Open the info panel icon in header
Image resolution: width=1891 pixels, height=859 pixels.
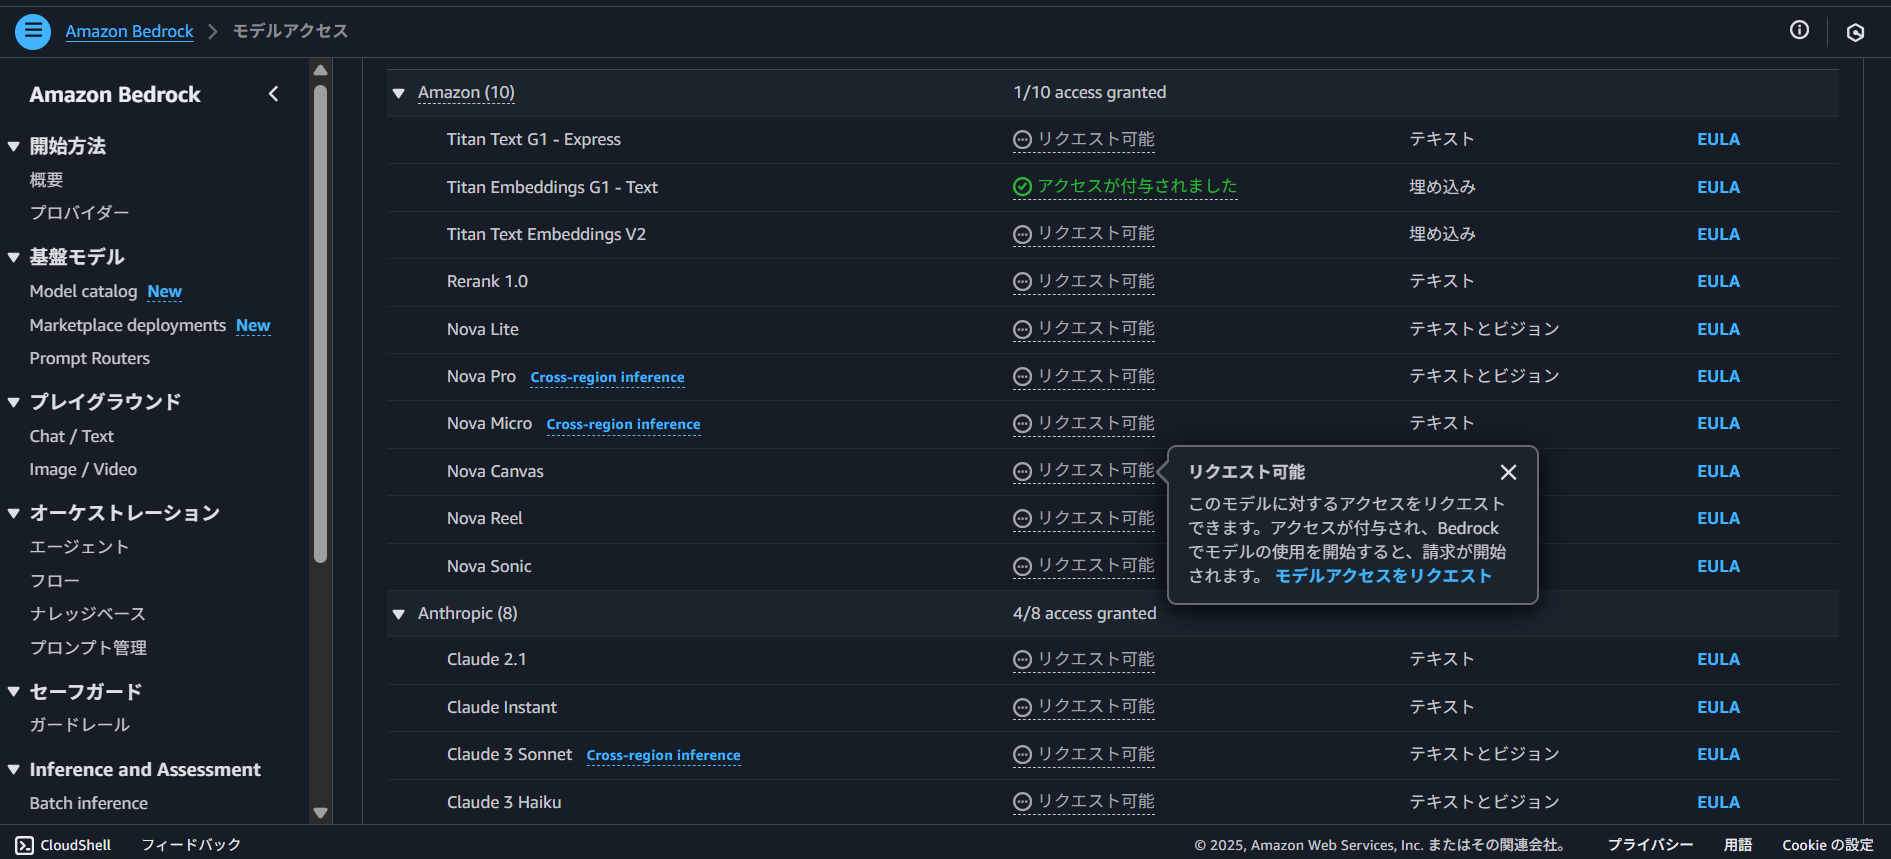[x=1799, y=30]
